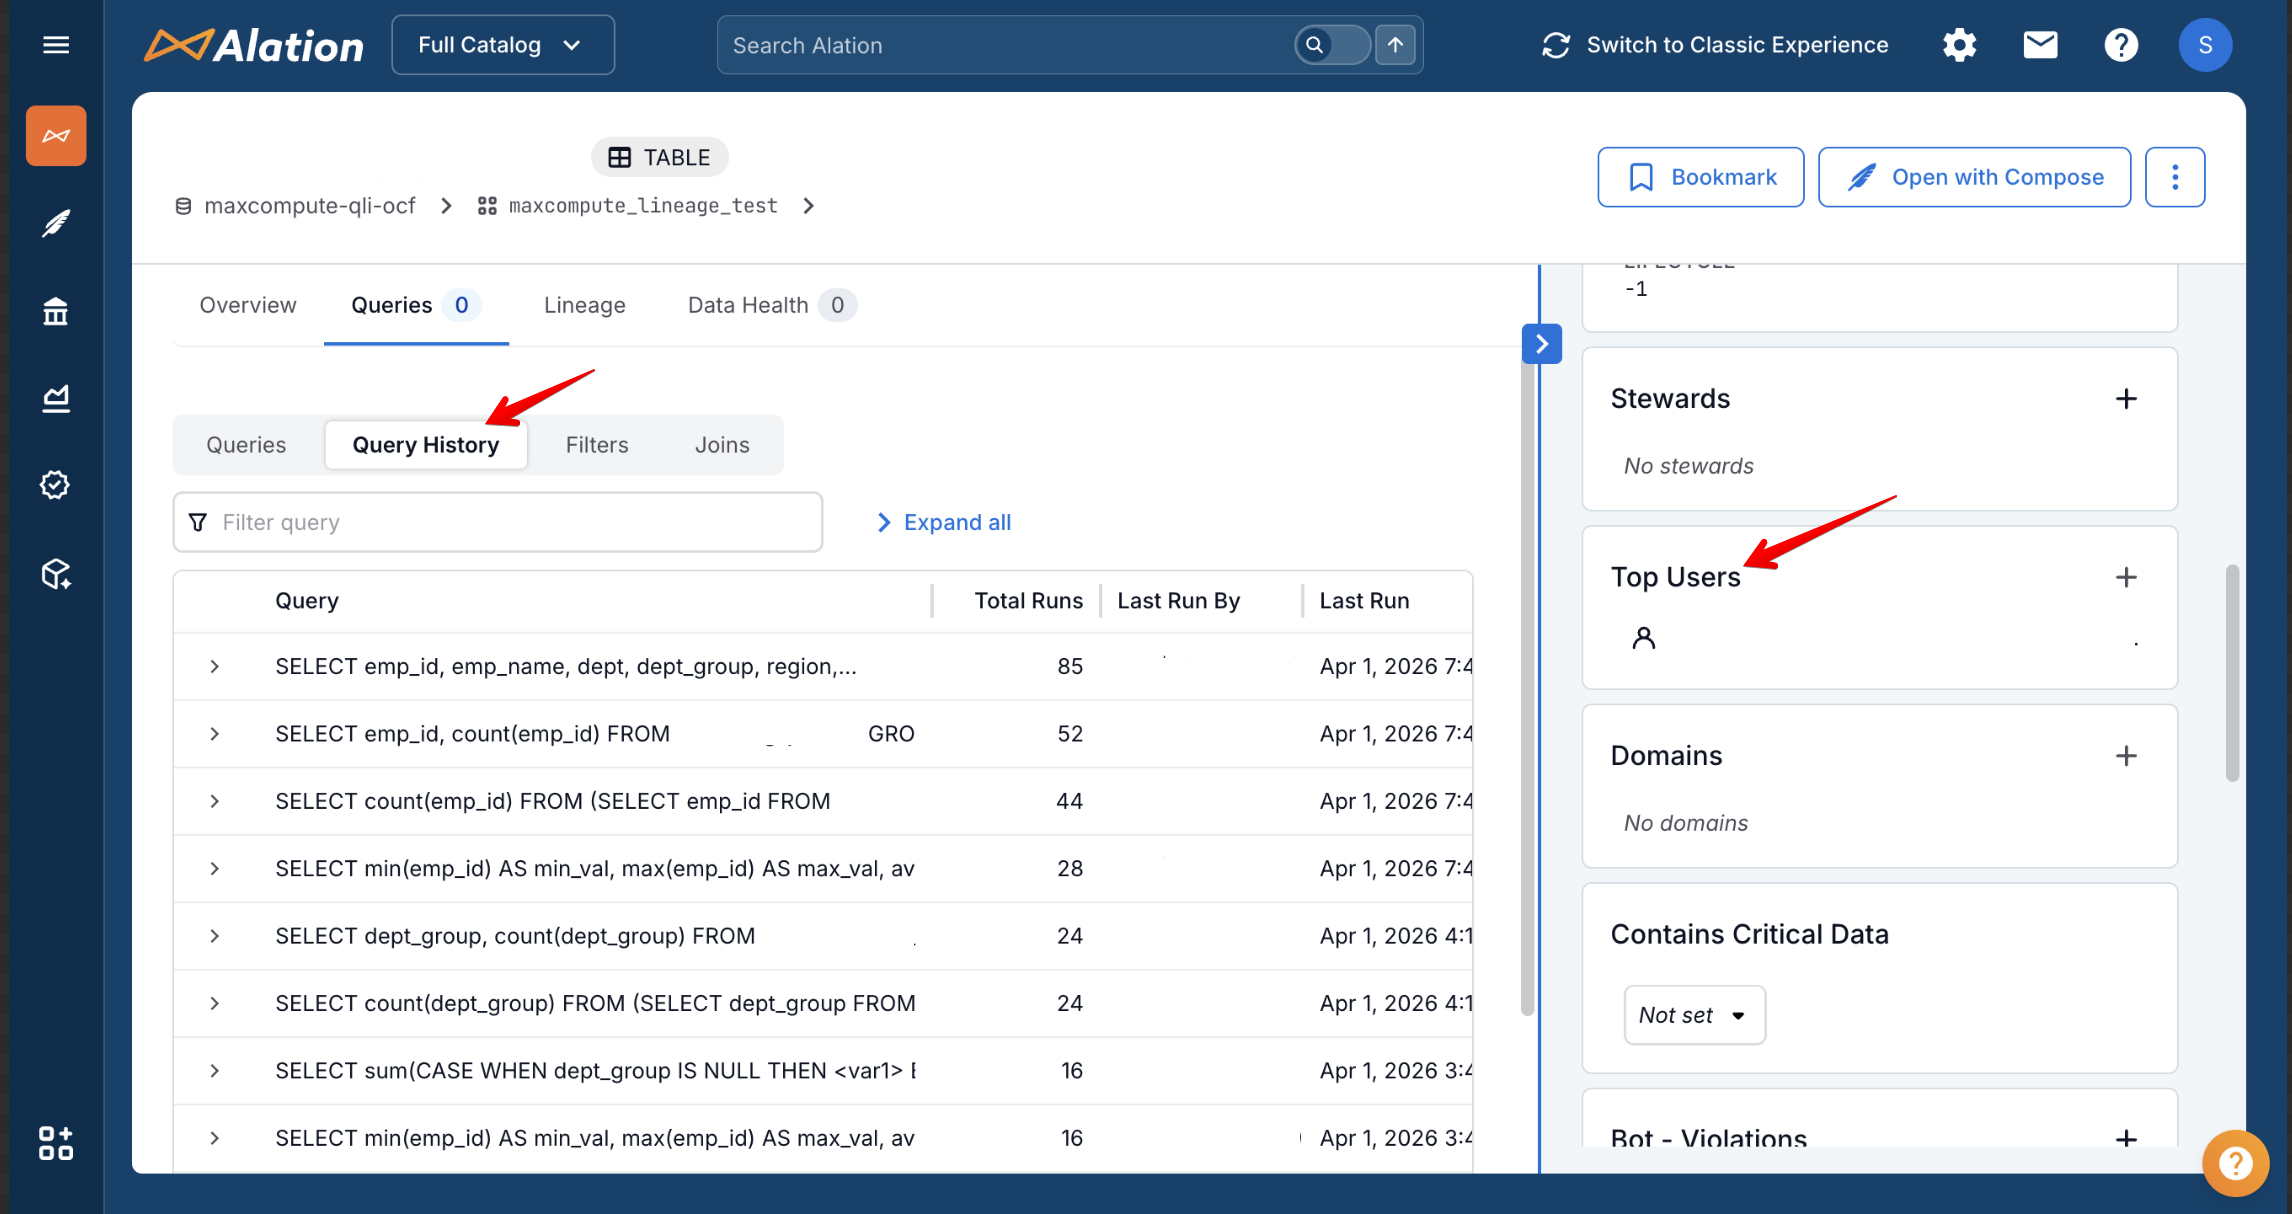
Task: Click the Bookmark button
Action: click(x=1700, y=177)
